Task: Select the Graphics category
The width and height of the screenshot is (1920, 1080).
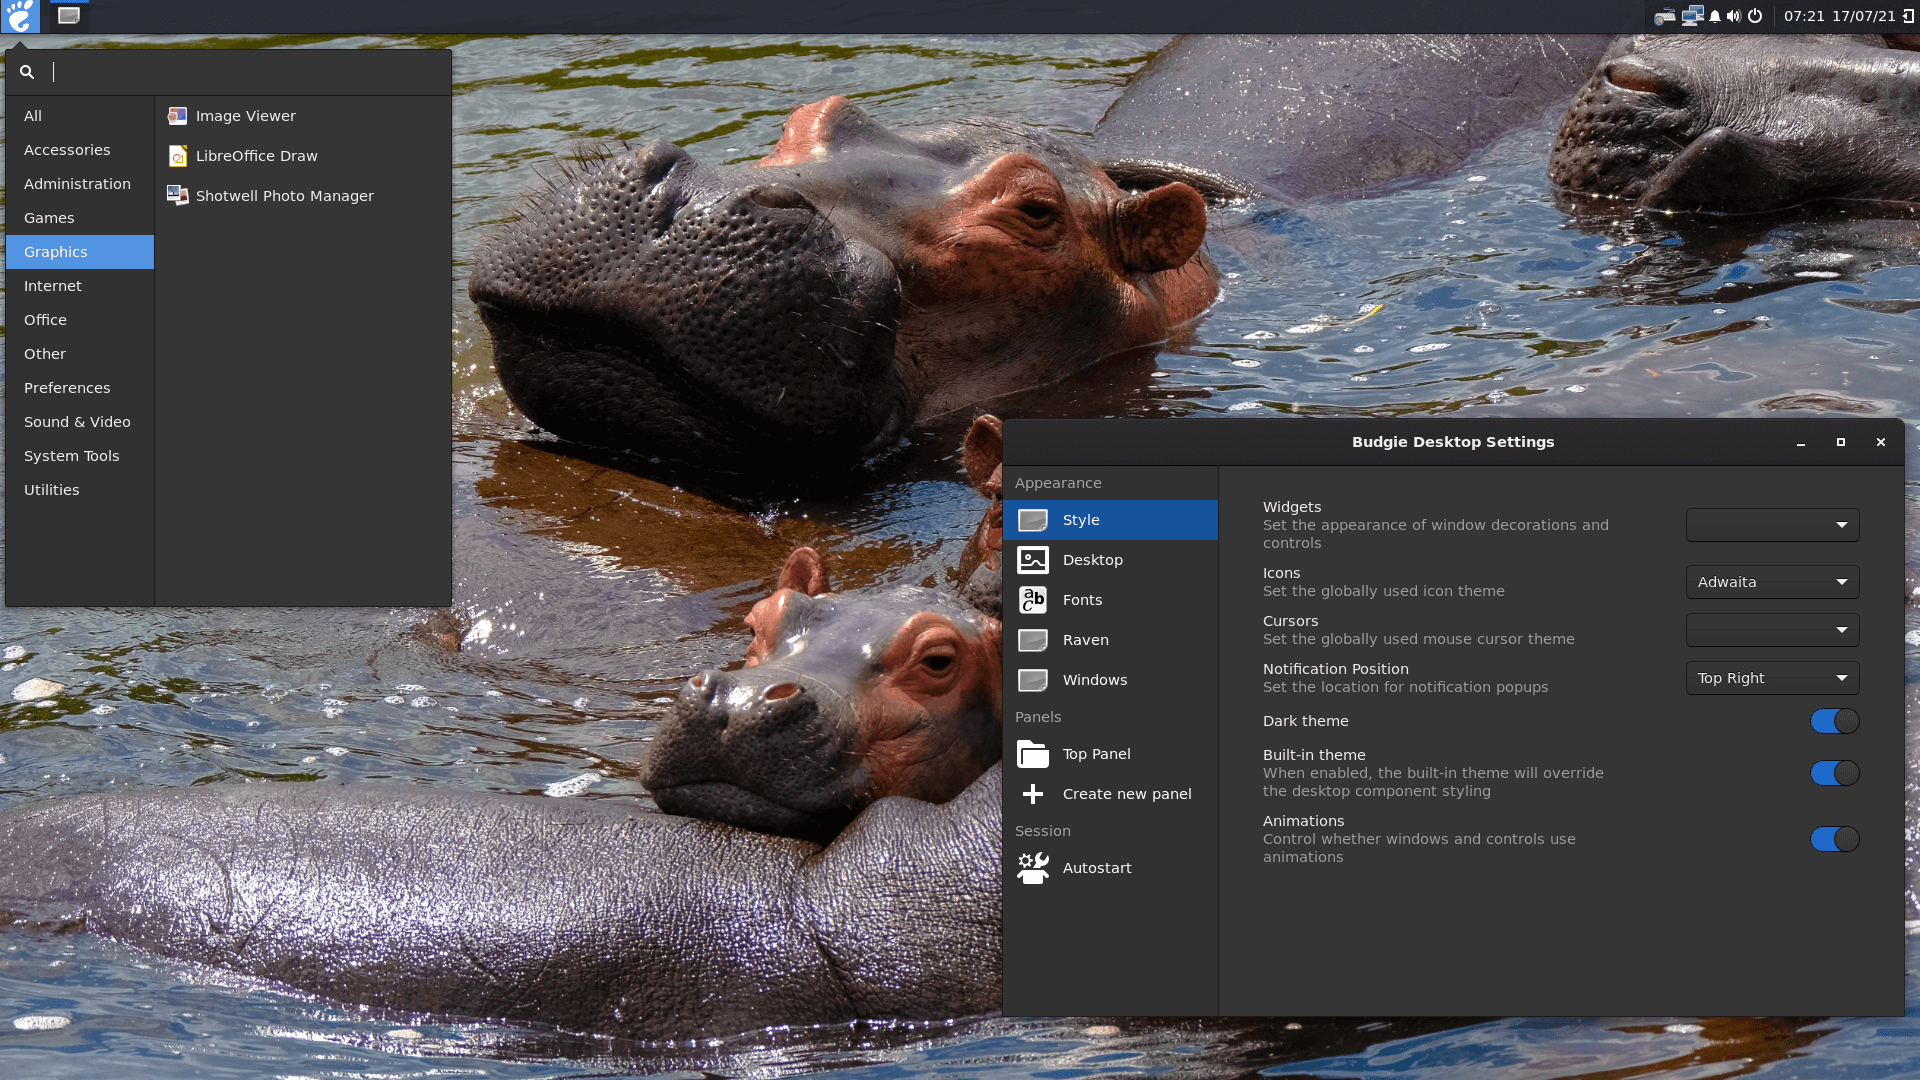Action: [80, 252]
